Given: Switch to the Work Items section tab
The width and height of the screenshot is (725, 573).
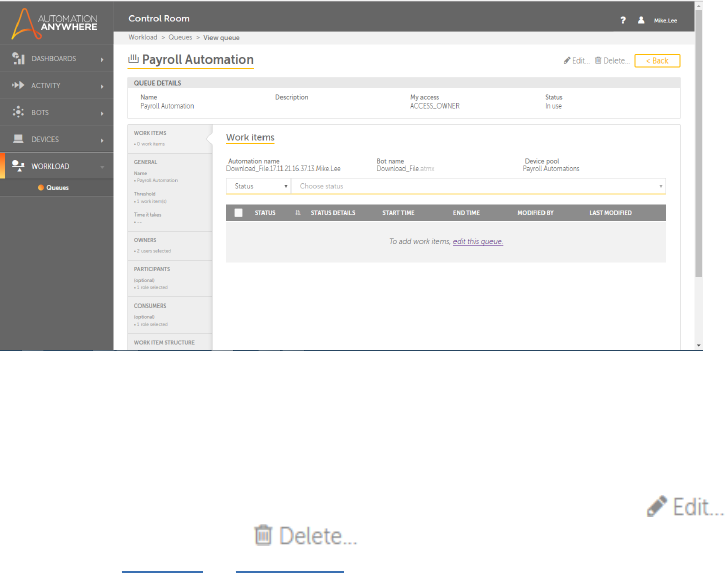Looking at the screenshot, I should coord(170,138).
